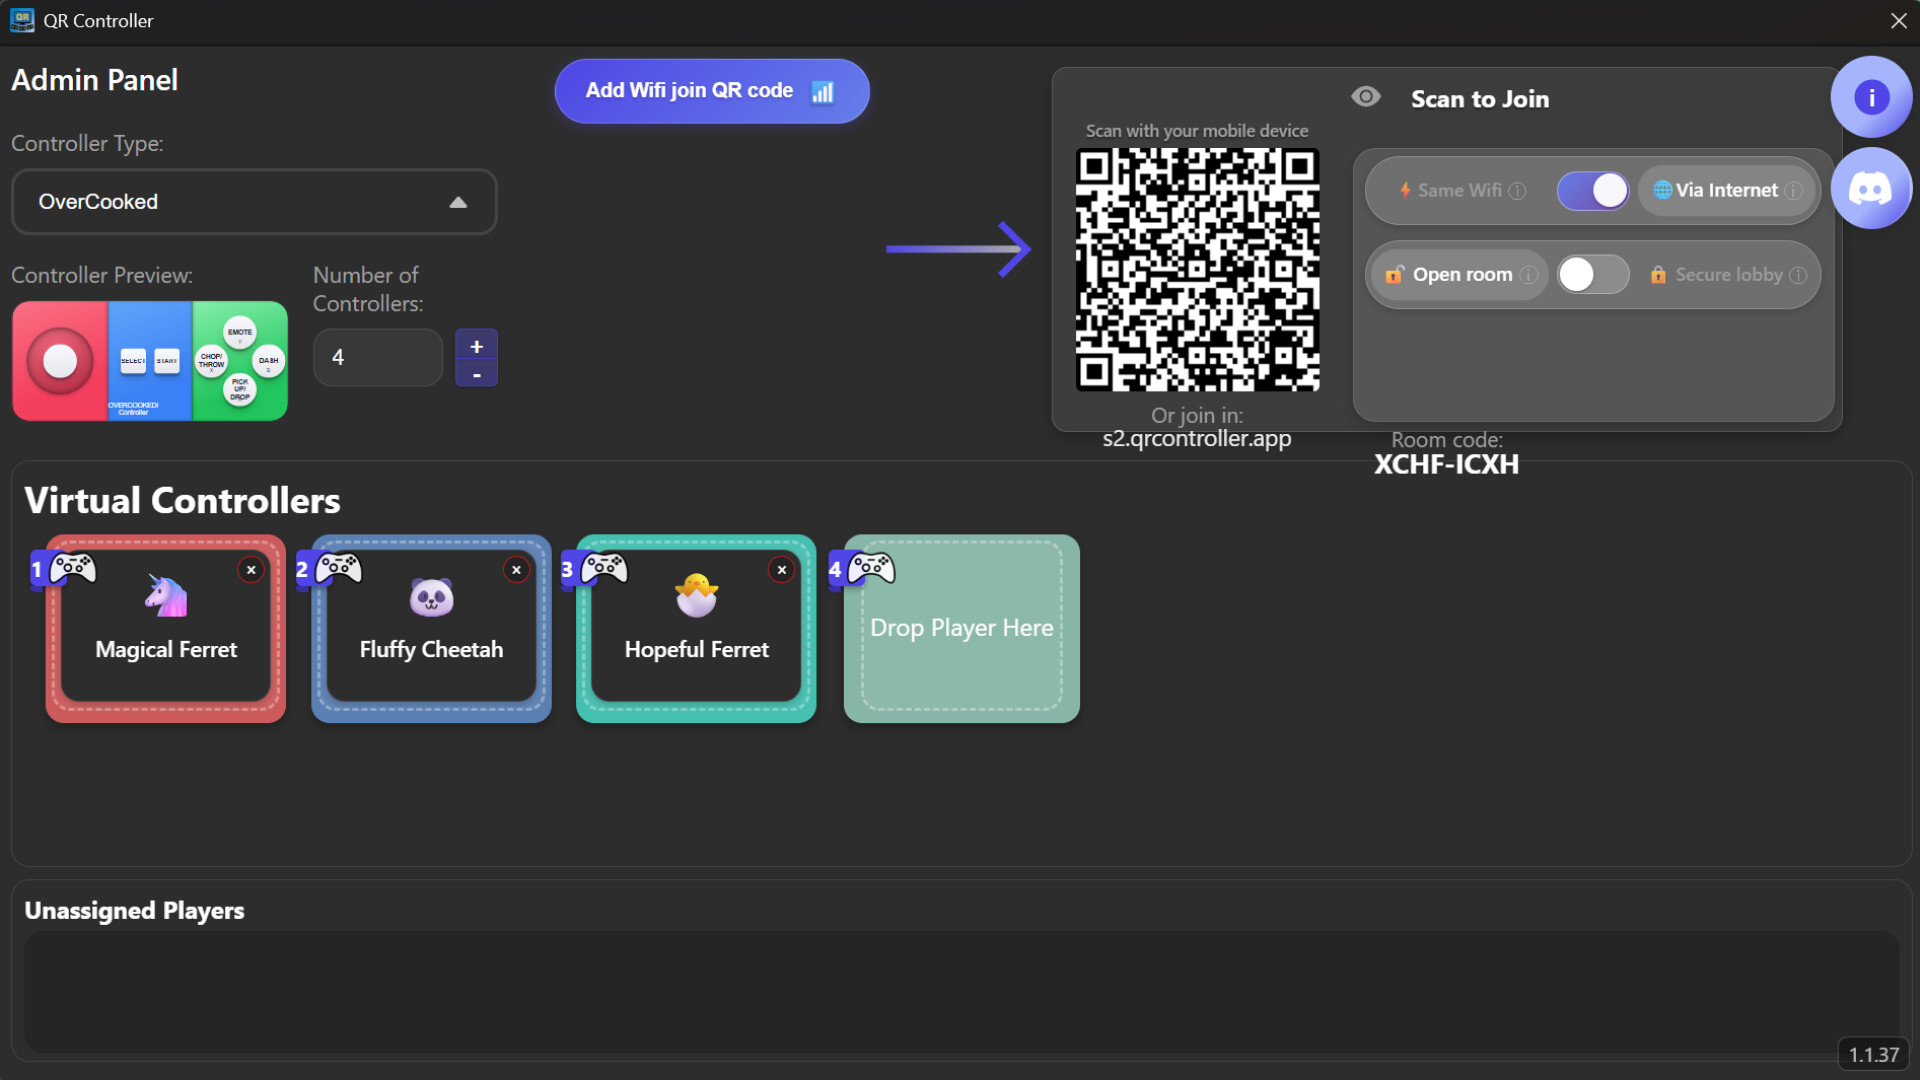Image resolution: width=1920 pixels, height=1080 pixels.
Task: Click the info icon next to Same Wifi
Action: click(1517, 190)
